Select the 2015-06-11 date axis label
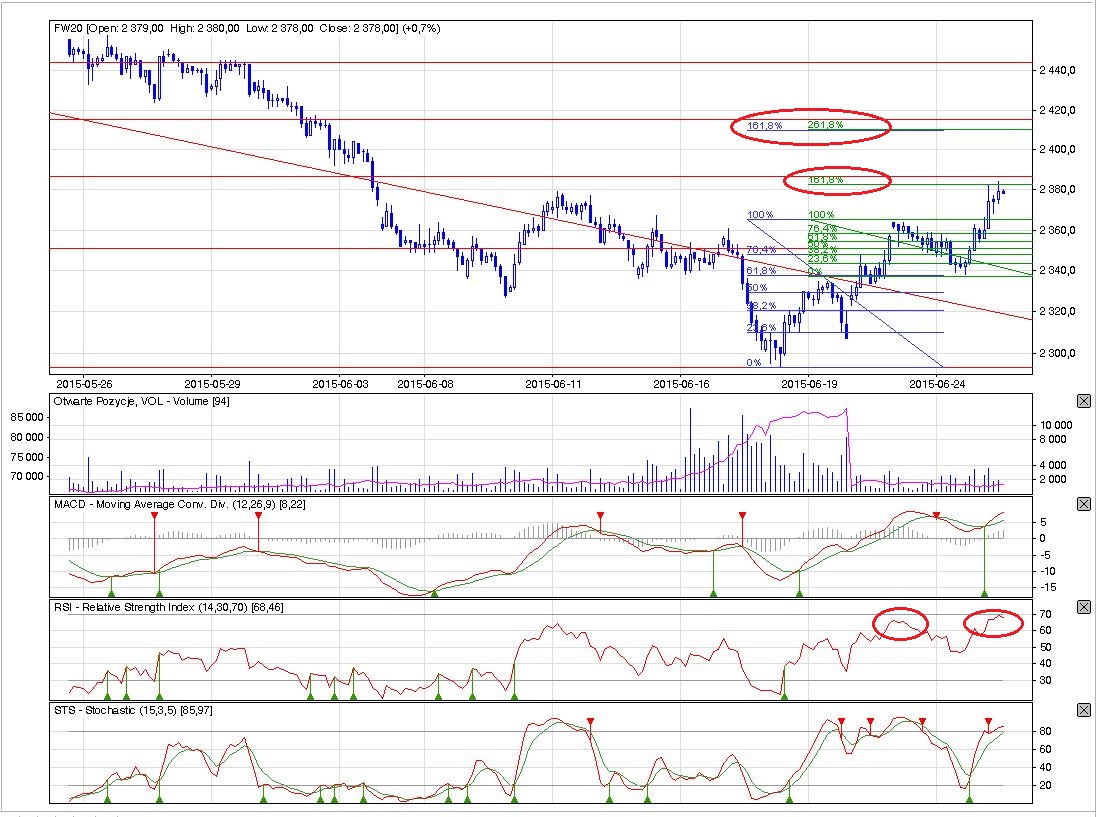 [x=553, y=383]
